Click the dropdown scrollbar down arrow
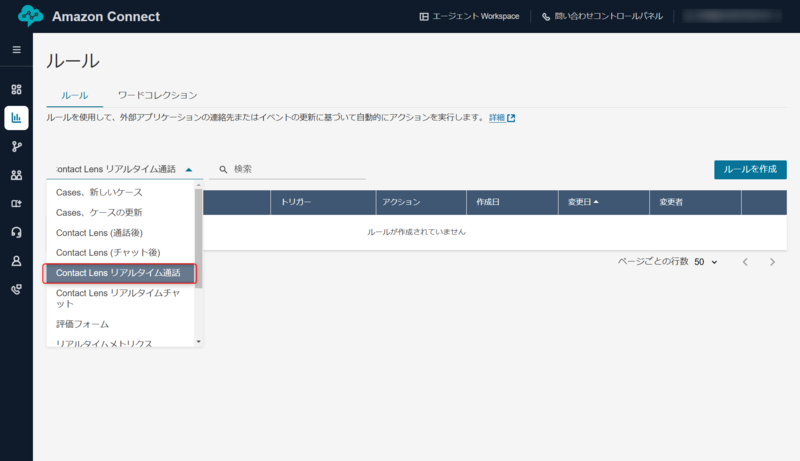Viewport: 800px width, 461px height. [198, 342]
